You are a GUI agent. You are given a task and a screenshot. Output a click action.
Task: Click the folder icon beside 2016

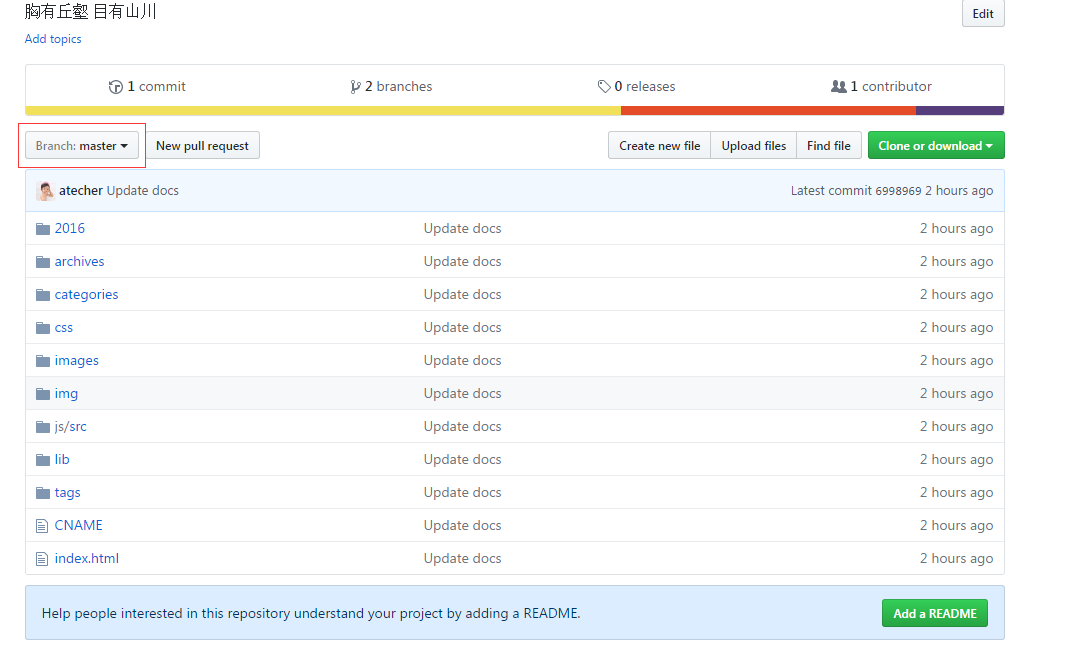click(43, 229)
